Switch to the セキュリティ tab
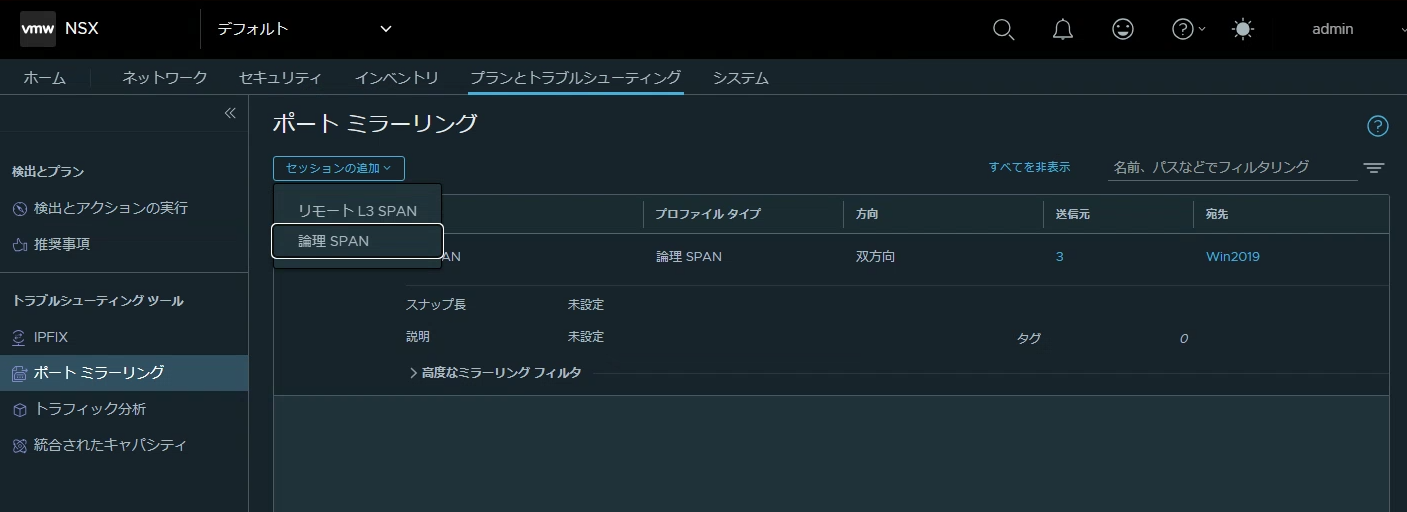 pyautogui.click(x=280, y=78)
